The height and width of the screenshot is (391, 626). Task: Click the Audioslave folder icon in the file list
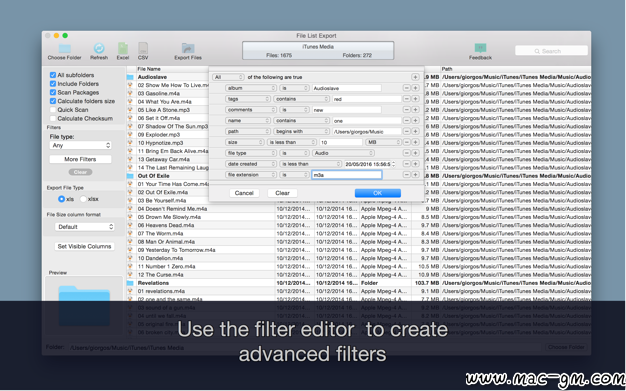(x=130, y=77)
